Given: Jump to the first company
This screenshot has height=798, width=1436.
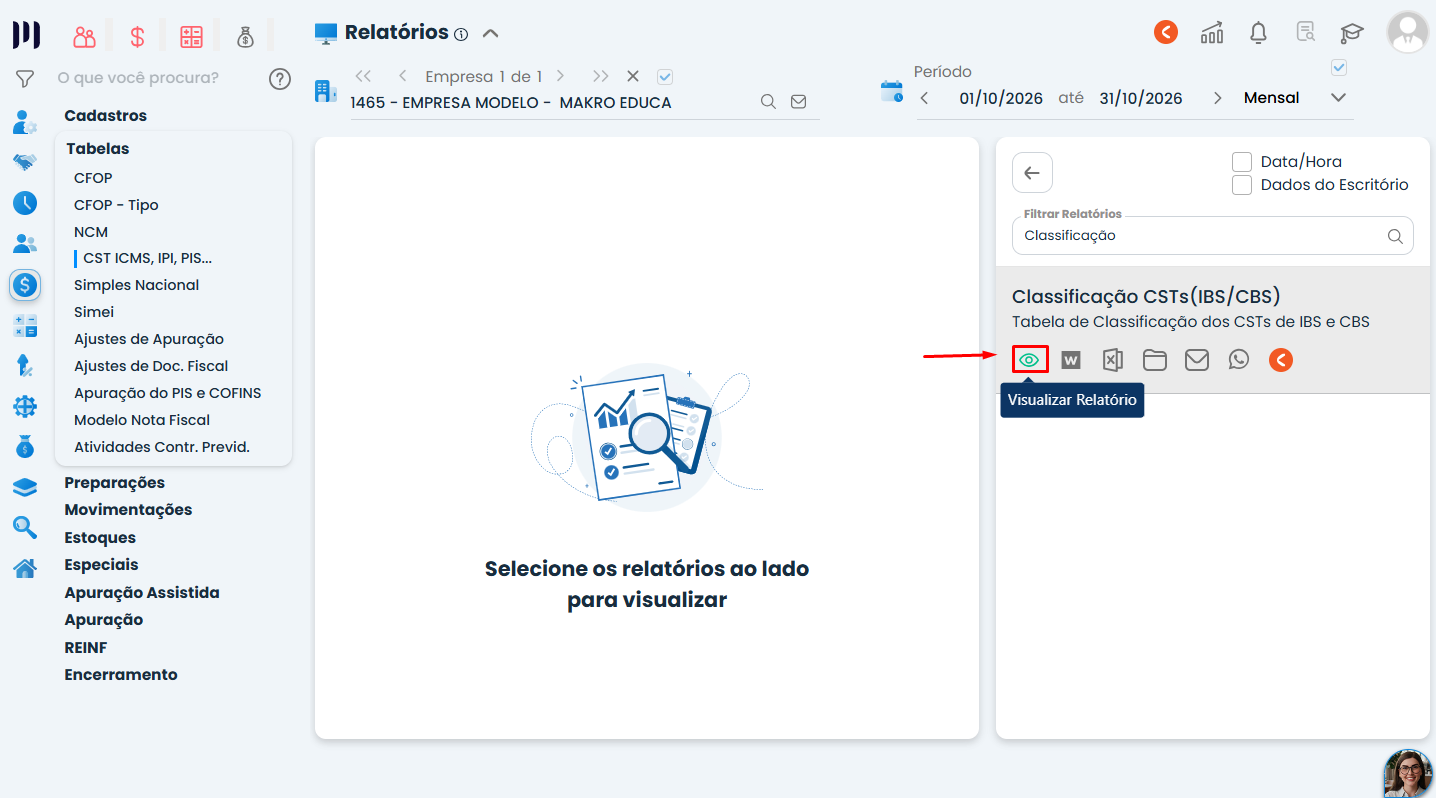Looking at the screenshot, I should [x=363, y=76].
